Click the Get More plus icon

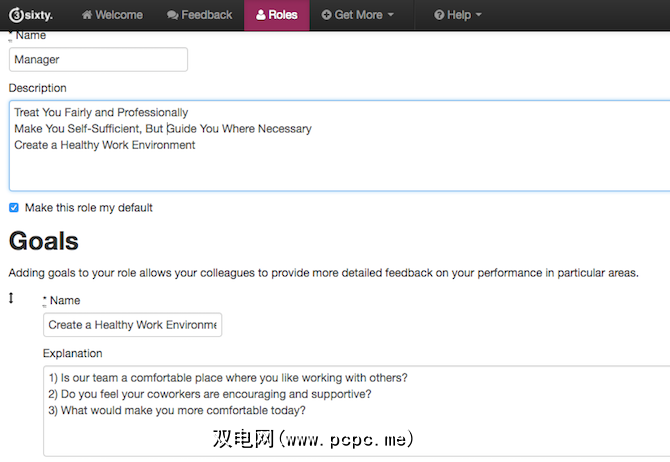pyautogui.click(x=326, y=15)
